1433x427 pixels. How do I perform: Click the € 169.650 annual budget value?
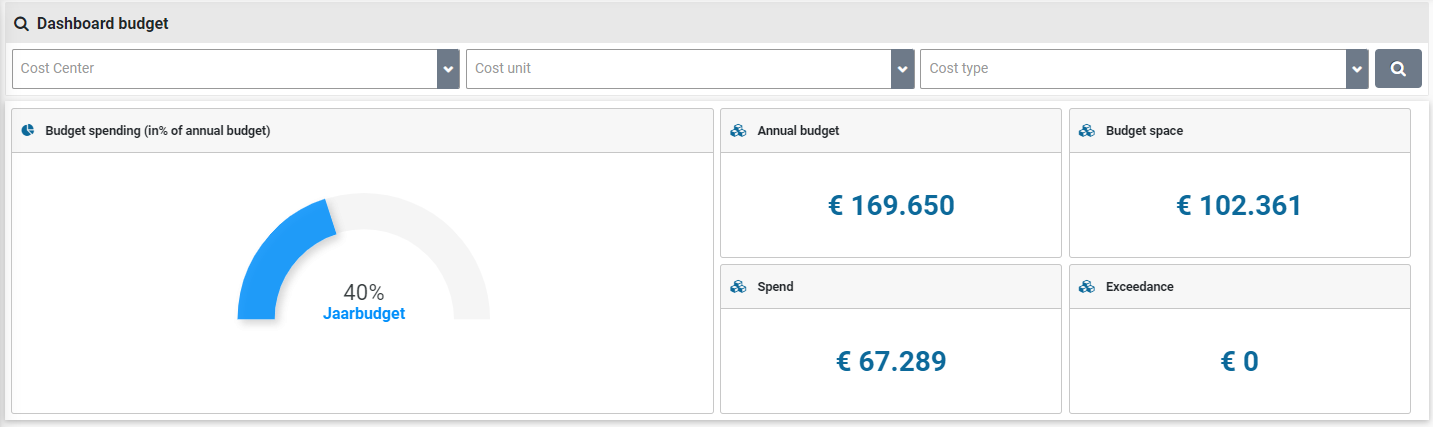tap(891, 206)
